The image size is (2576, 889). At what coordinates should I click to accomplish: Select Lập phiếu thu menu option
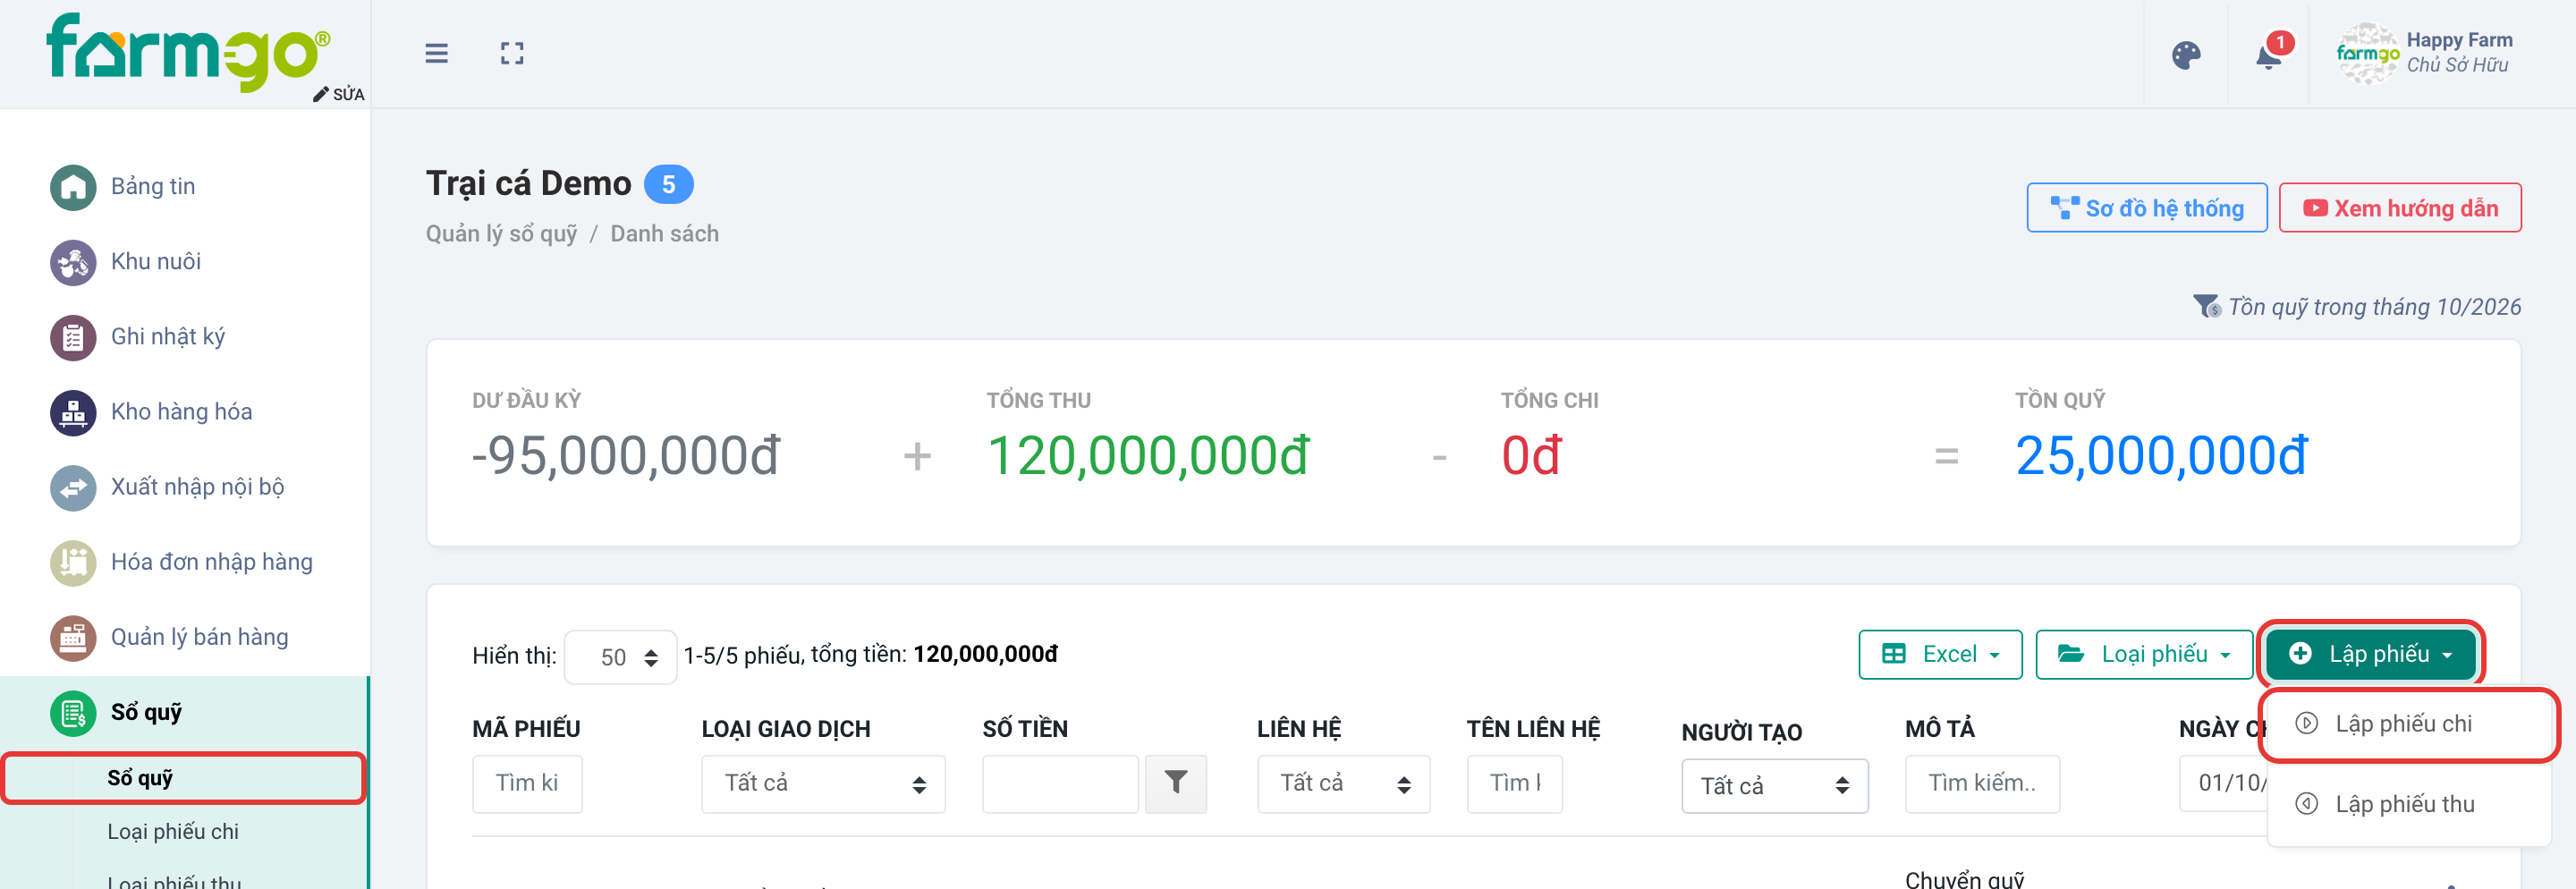2408,804
